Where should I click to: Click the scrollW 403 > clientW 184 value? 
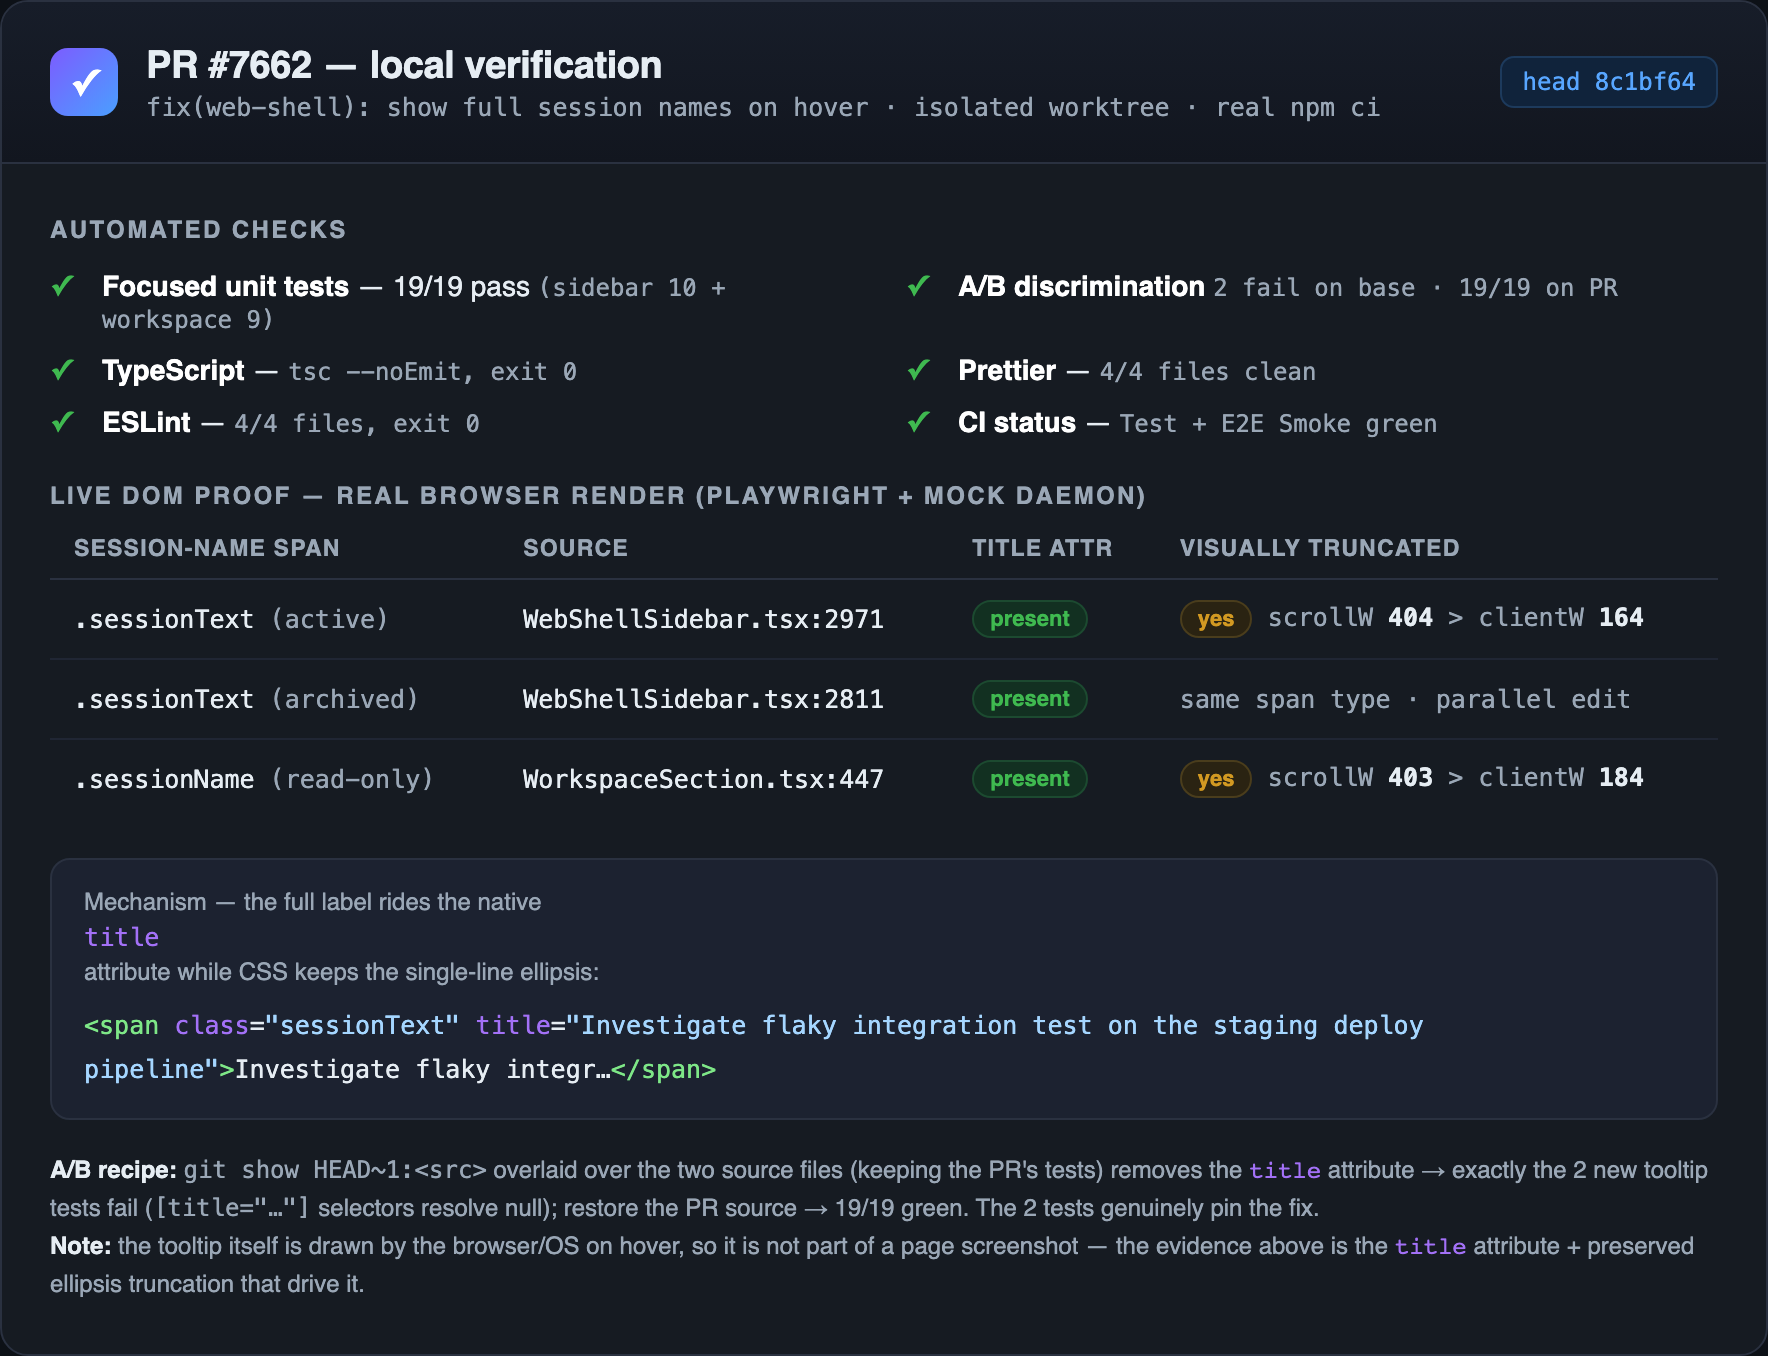coord(1455,778)
